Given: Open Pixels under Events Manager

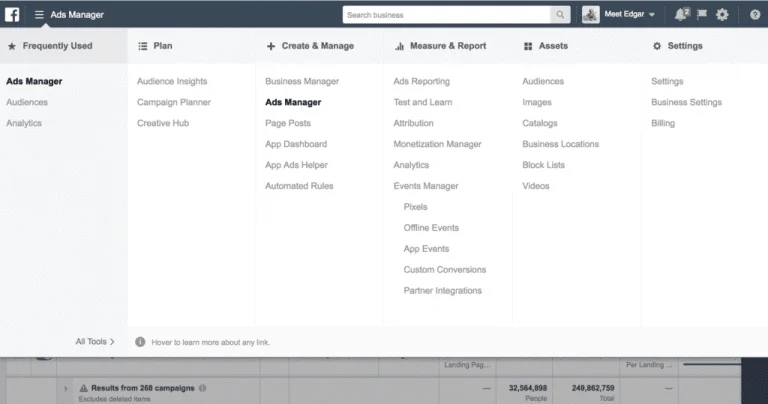Looking at the screenshot, I should (415, 207).
